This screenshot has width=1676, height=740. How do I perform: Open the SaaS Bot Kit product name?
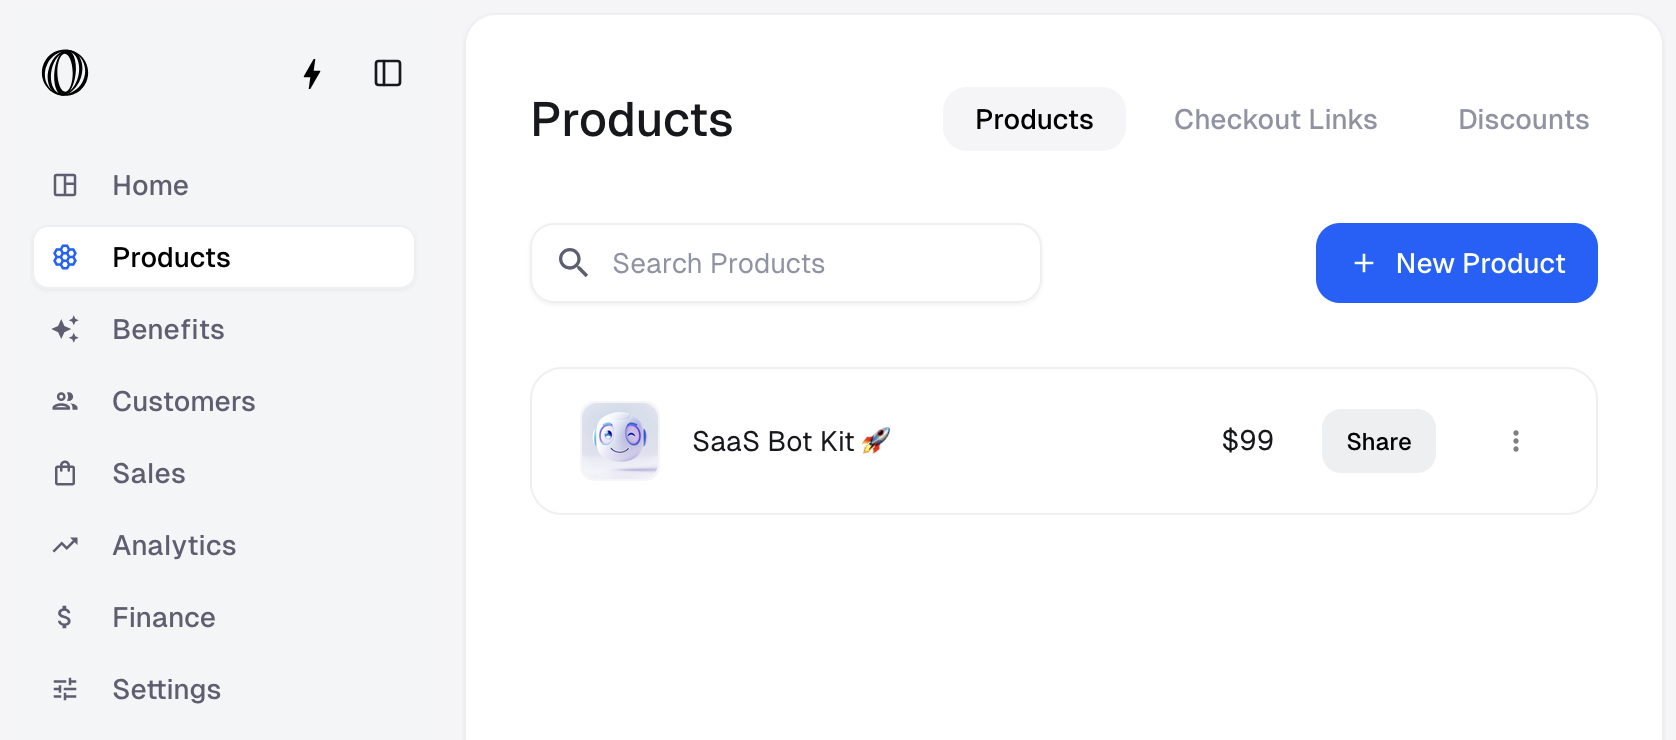click(x=791, y=441)
